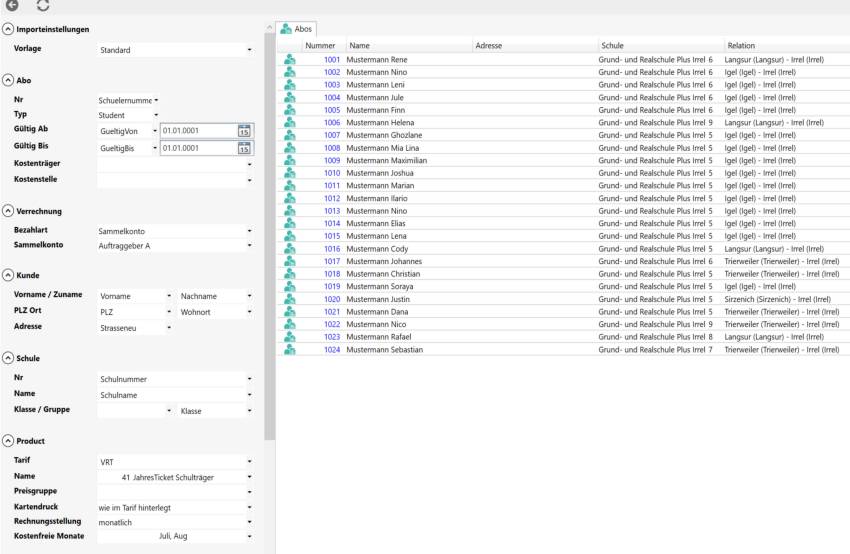Screen dimensions: 850x554
Task: Open the Rechnungsstellung dropdown showing monatlich
Action: pos(175,522)
